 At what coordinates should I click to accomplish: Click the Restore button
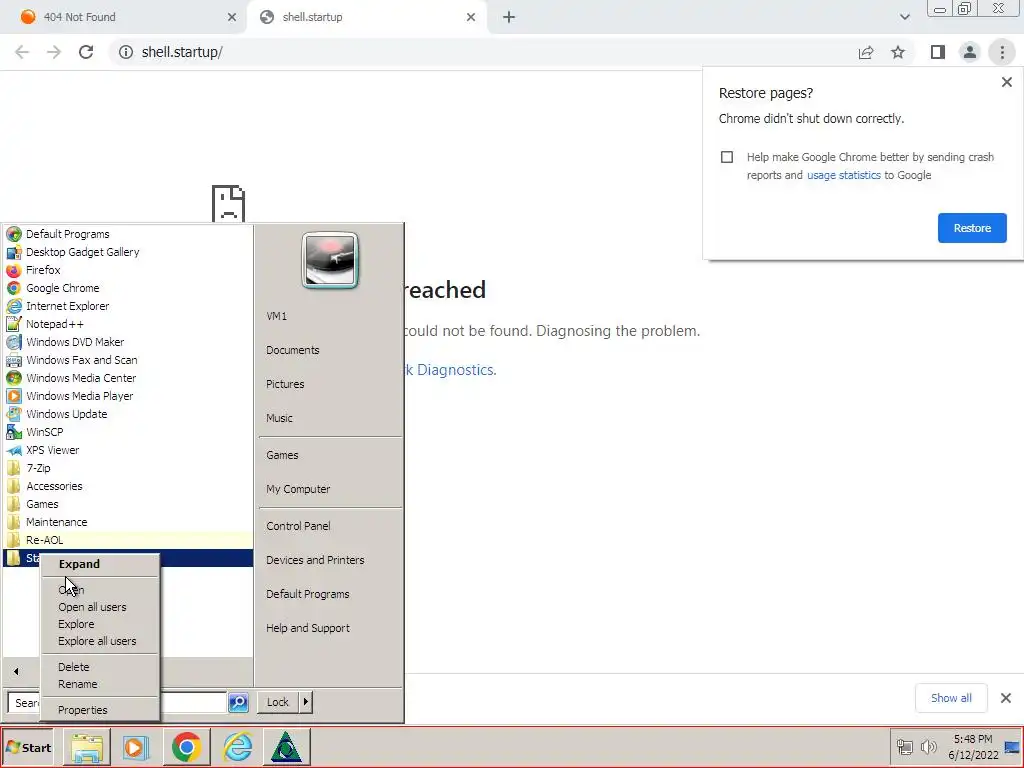tap(972, 228)
